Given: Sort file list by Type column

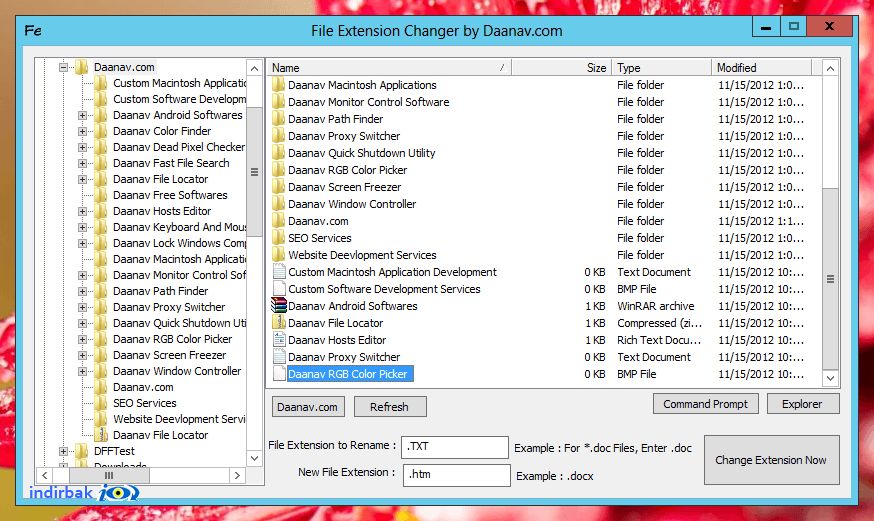Looking at the screenshot, I should pyautogui.click(x=662, y=67).
